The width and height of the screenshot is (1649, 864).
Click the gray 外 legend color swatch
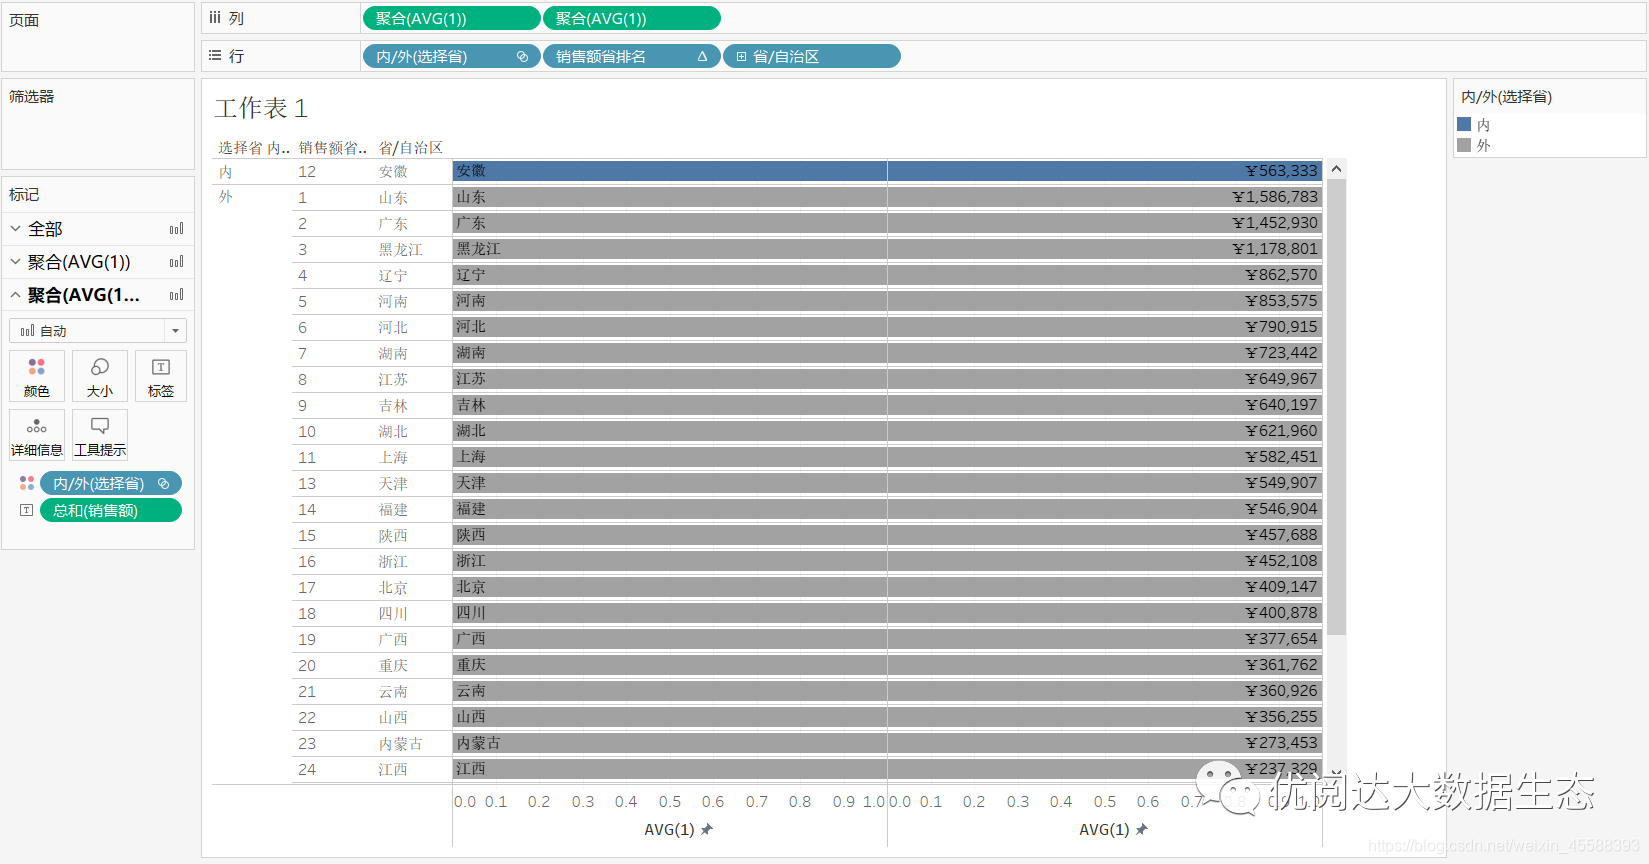click(x=1464, y=145)
